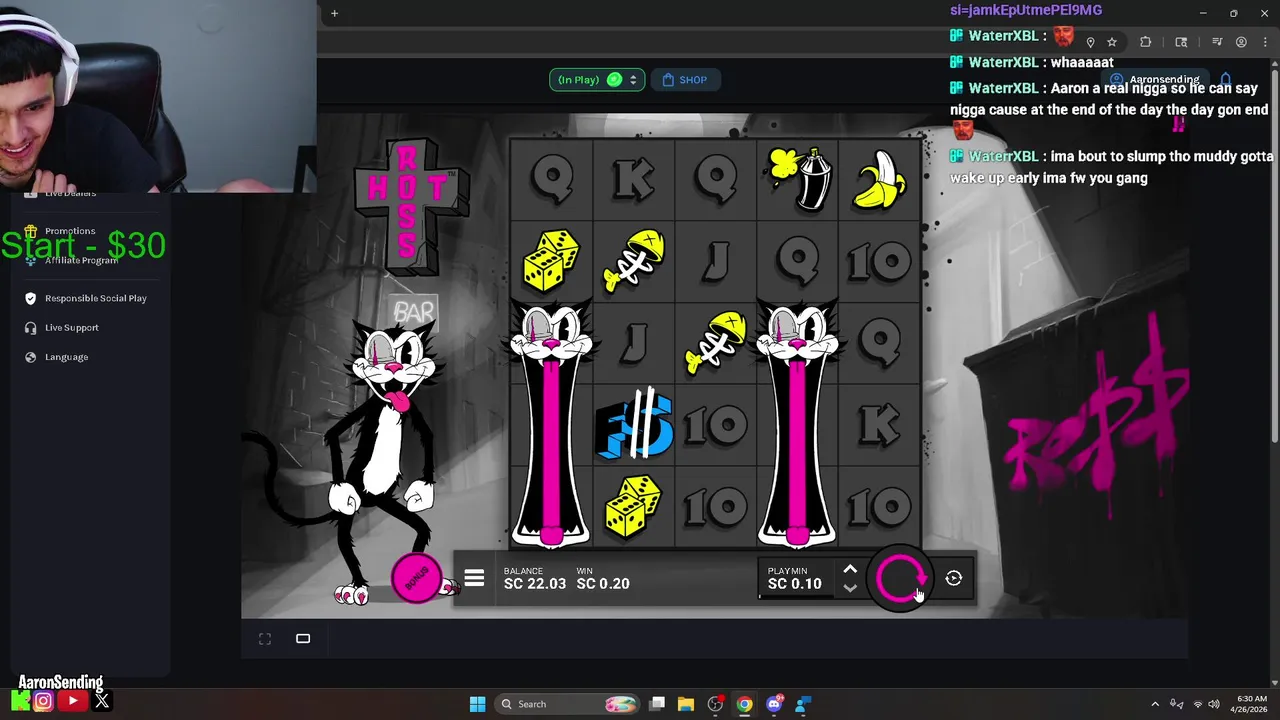The height and width of the screenshot is (720, 1280).
Task: Open Promotions in the sidebar
Action: click(x=70, y=231)
